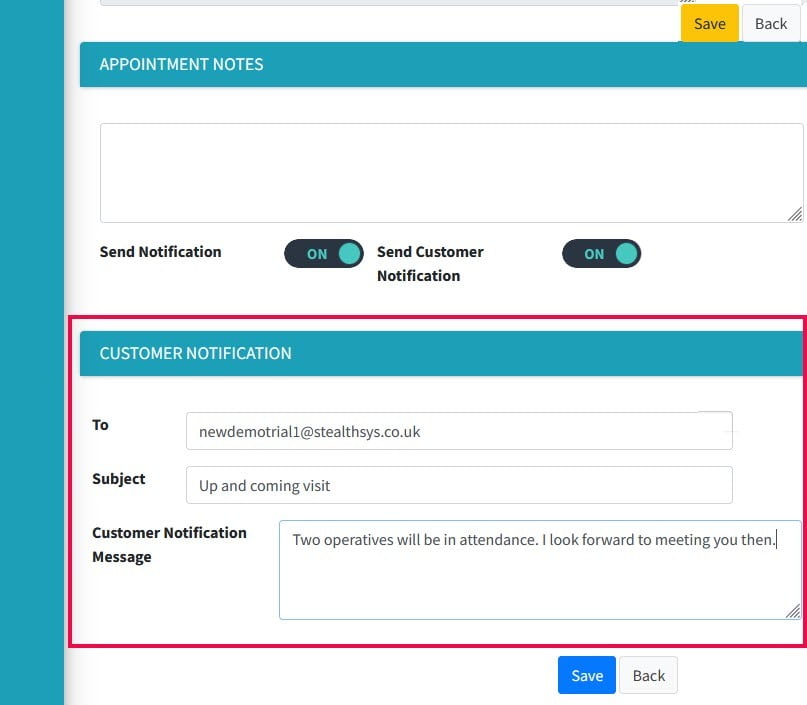Grab the Appointment Notes text area resize handle
807x705 pixels.
tap(795, 214)
